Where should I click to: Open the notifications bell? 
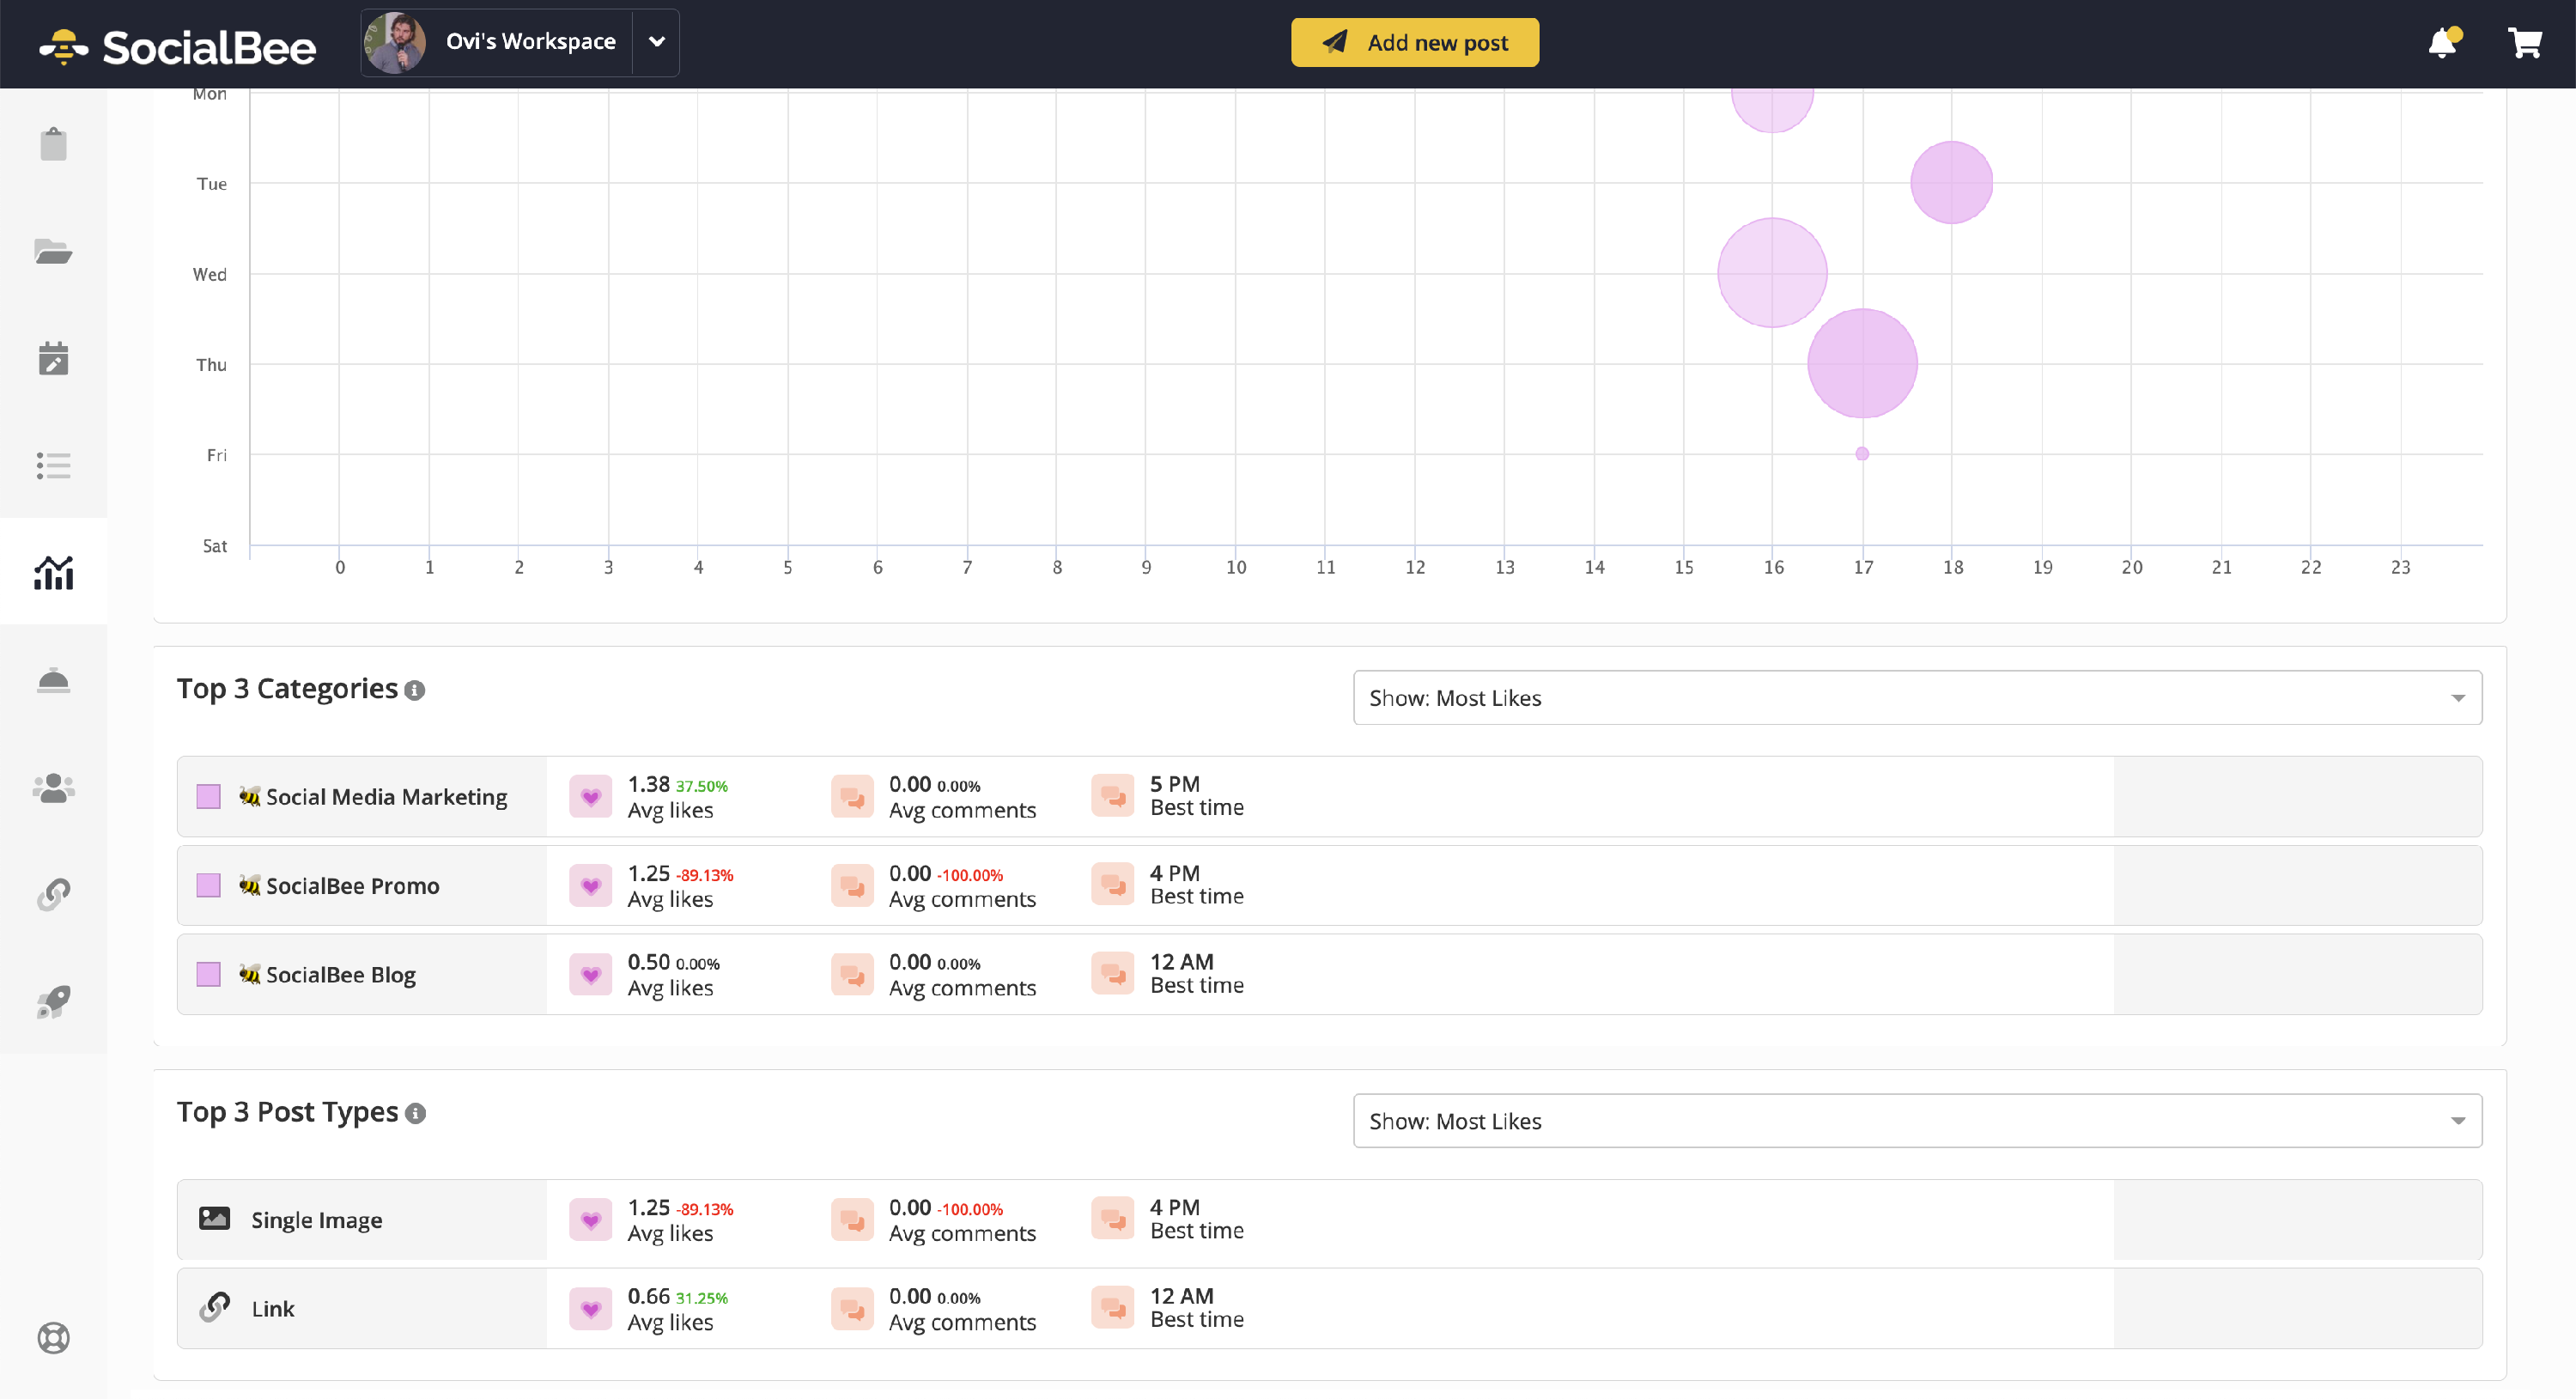pos(2444,42)
